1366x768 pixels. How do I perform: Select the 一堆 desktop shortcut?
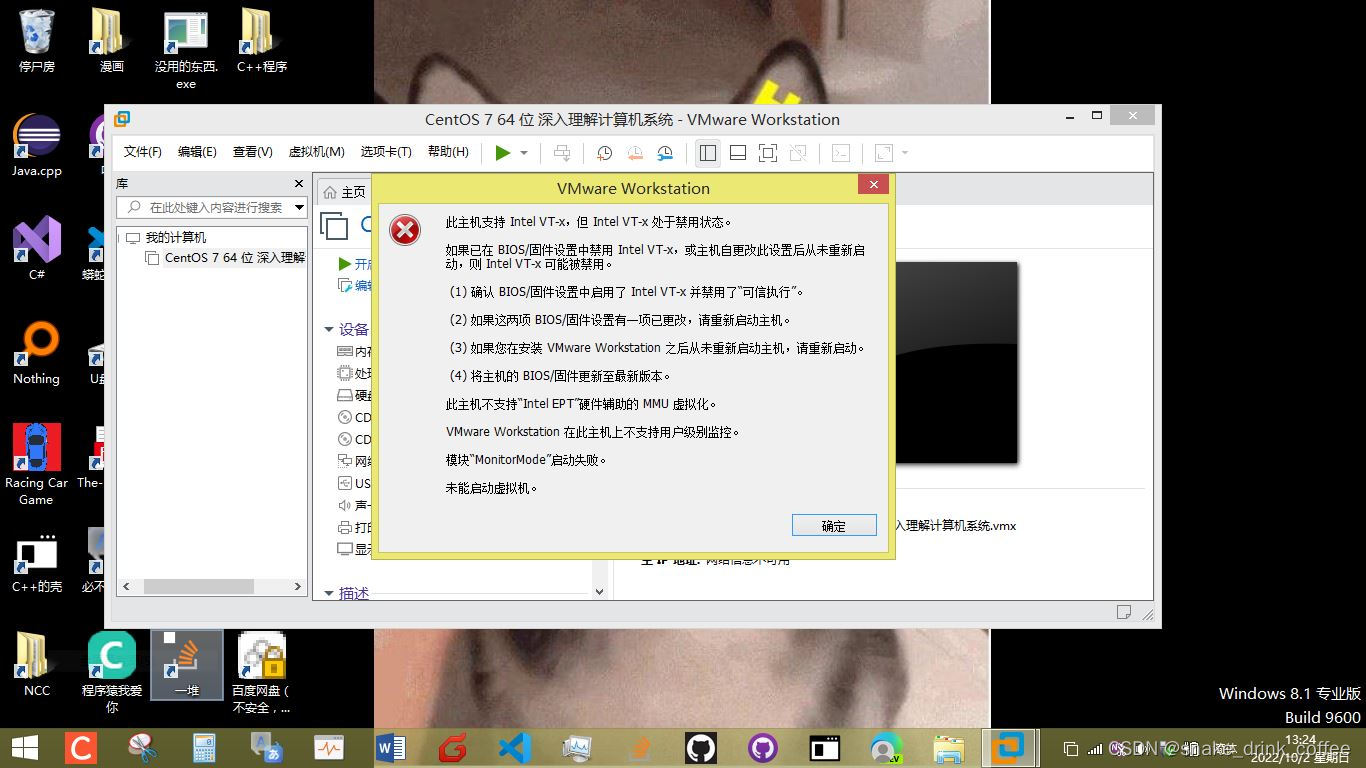186,664
